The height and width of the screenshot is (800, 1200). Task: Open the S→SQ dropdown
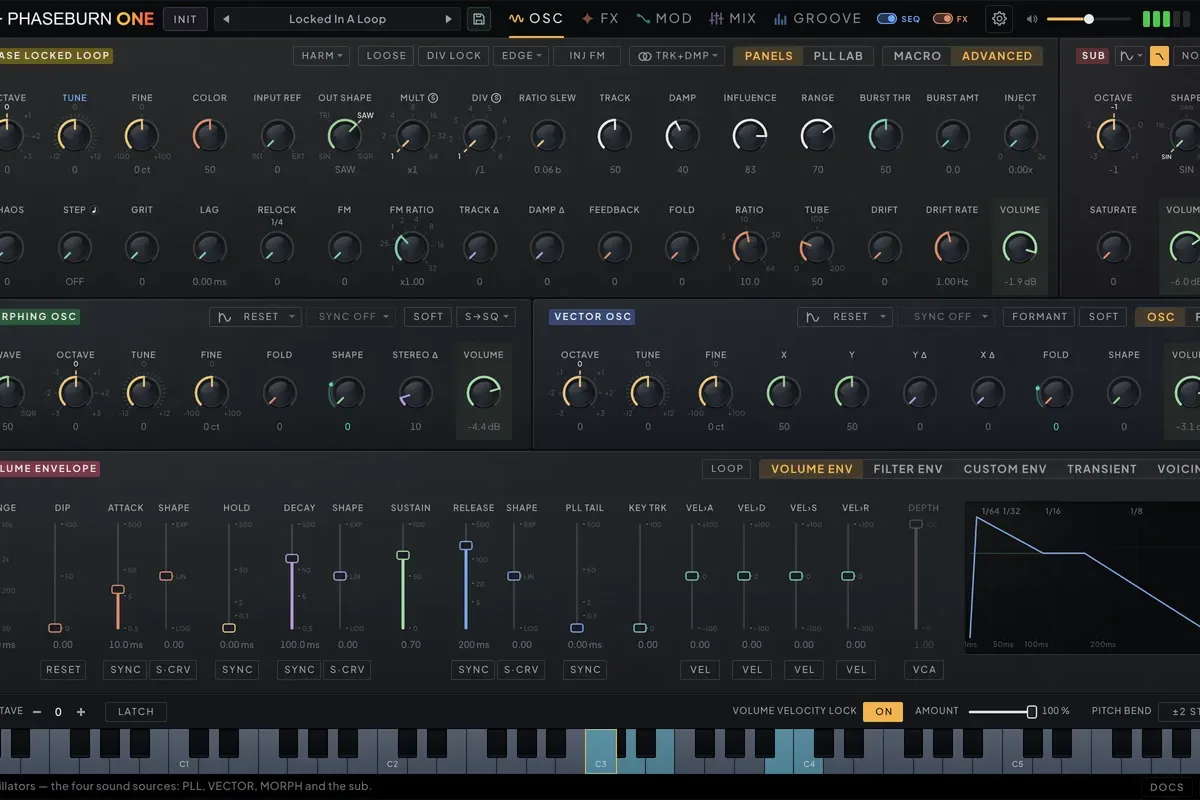(x=486, y=317)
